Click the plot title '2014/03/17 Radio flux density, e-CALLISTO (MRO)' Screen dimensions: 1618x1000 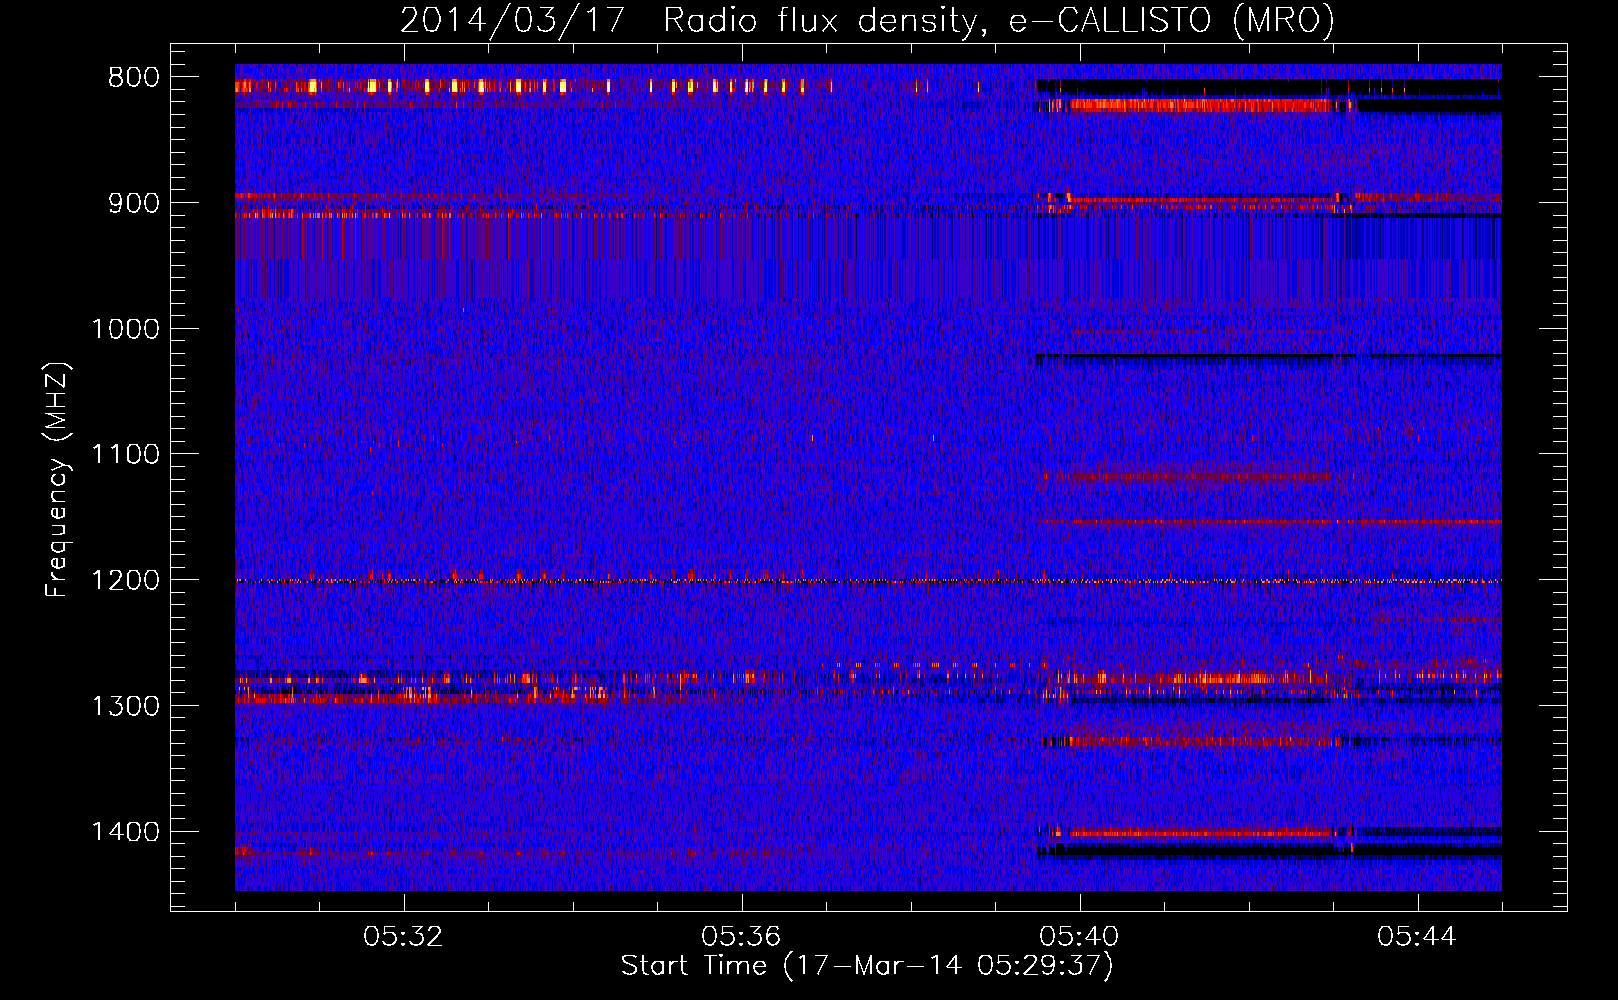pyautogui.click(x=867, y=20)
